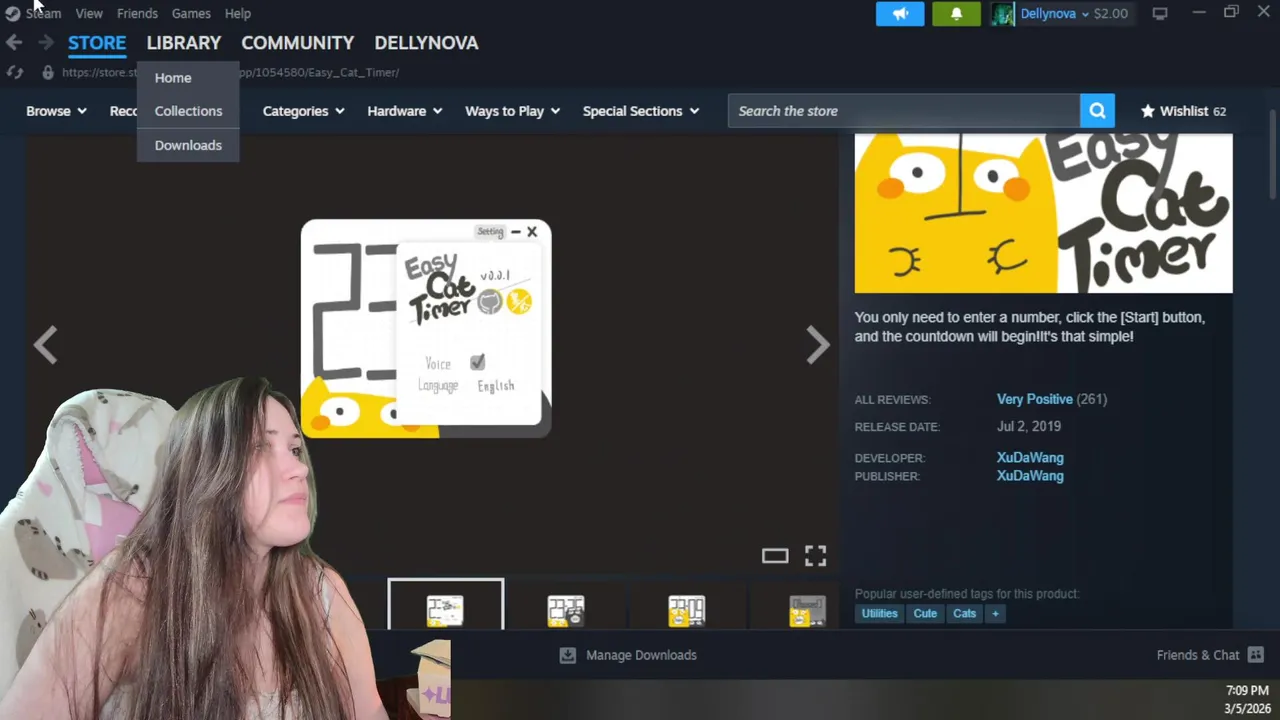
Task: Open the Very Positive reviews link
Action: pyautogui.click(x=1035, y=399)
